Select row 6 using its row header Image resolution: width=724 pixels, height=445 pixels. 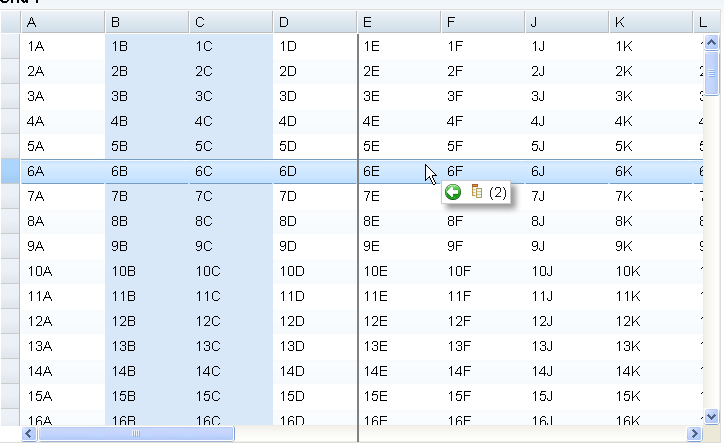[x=10, y=171]
